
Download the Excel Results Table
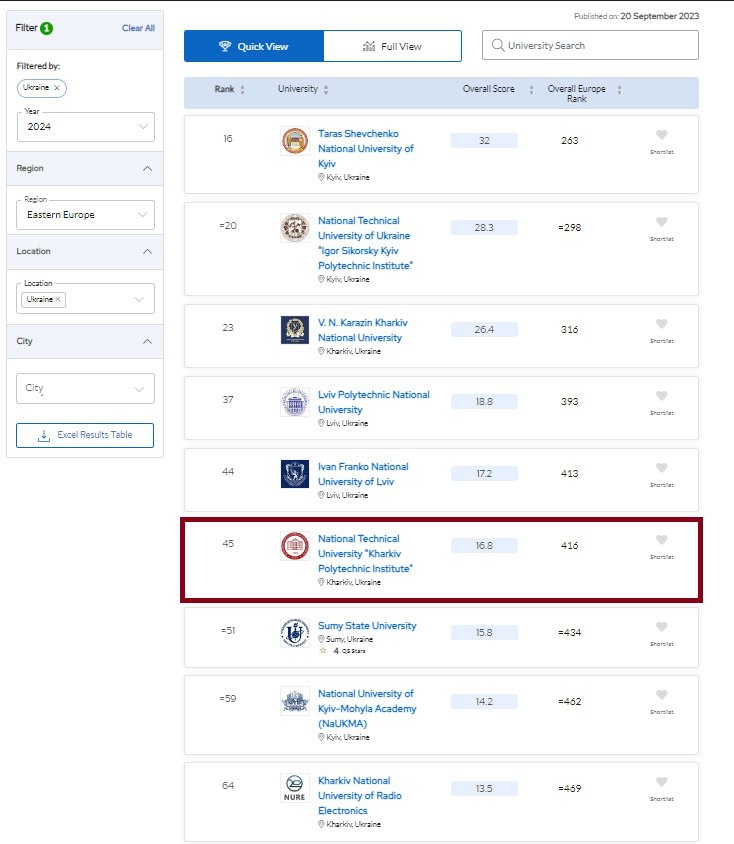85,435
